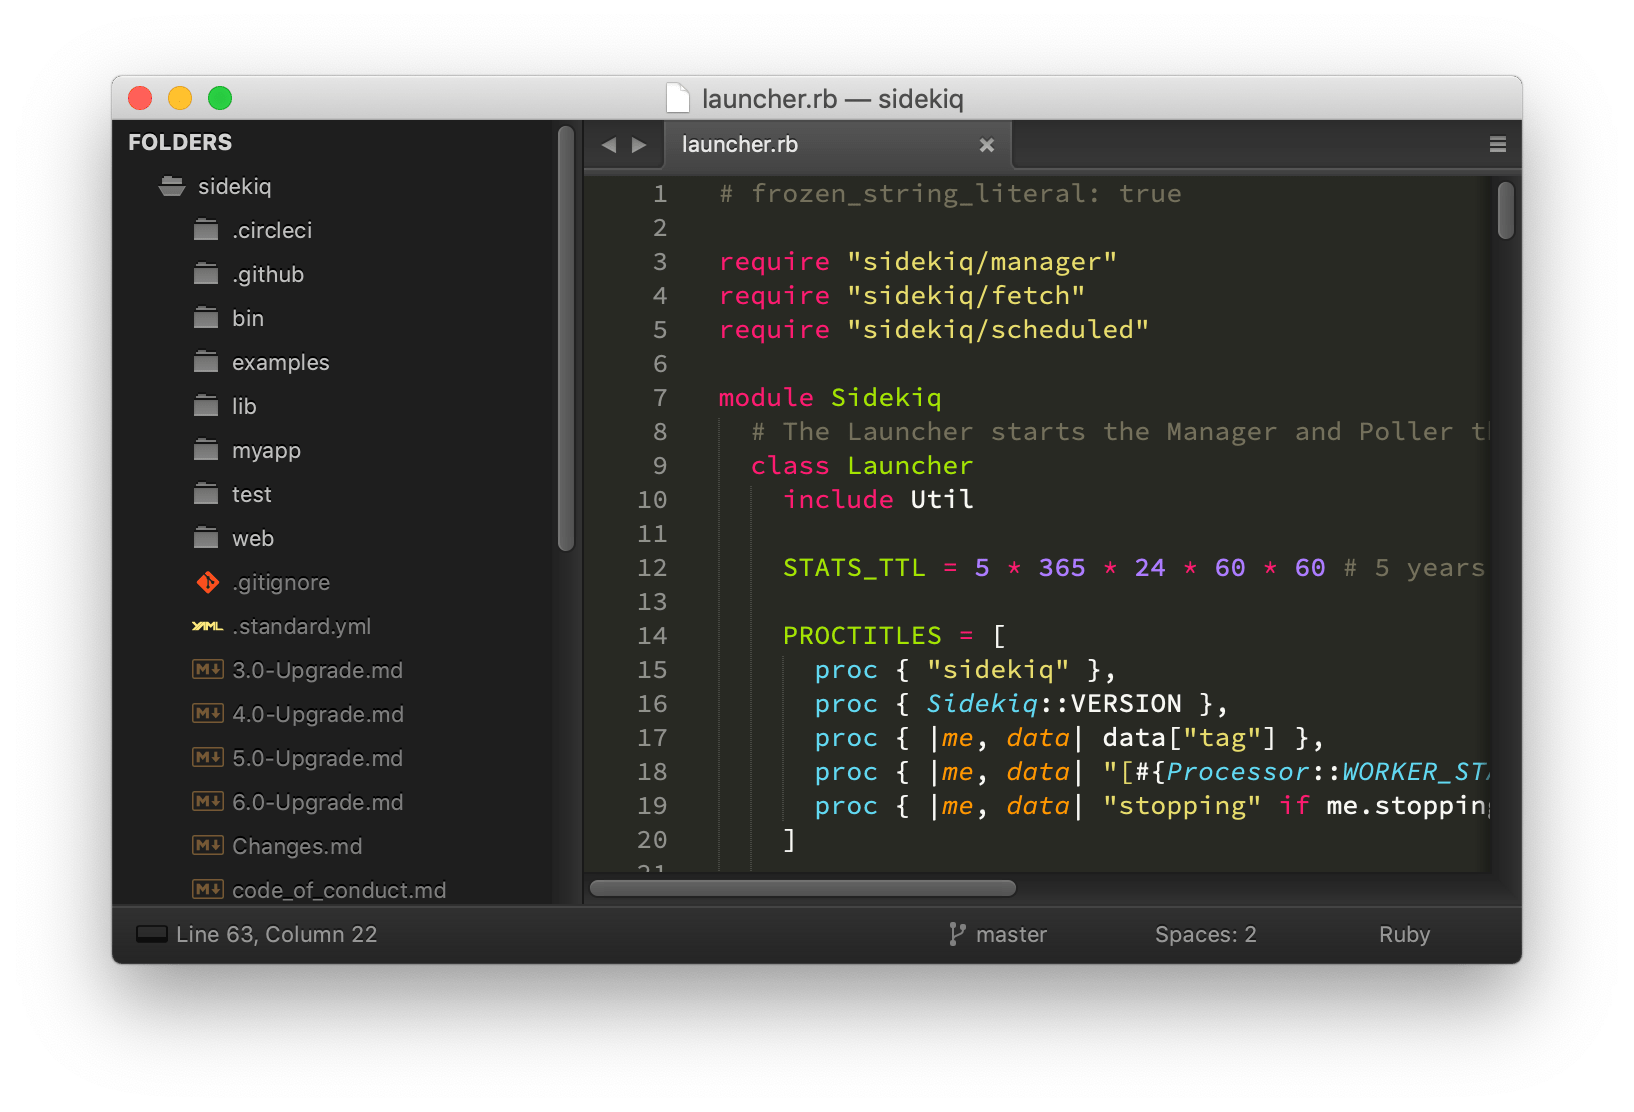Click the git branch icon in status bar

pyautogui.click(x=957, y=934)
